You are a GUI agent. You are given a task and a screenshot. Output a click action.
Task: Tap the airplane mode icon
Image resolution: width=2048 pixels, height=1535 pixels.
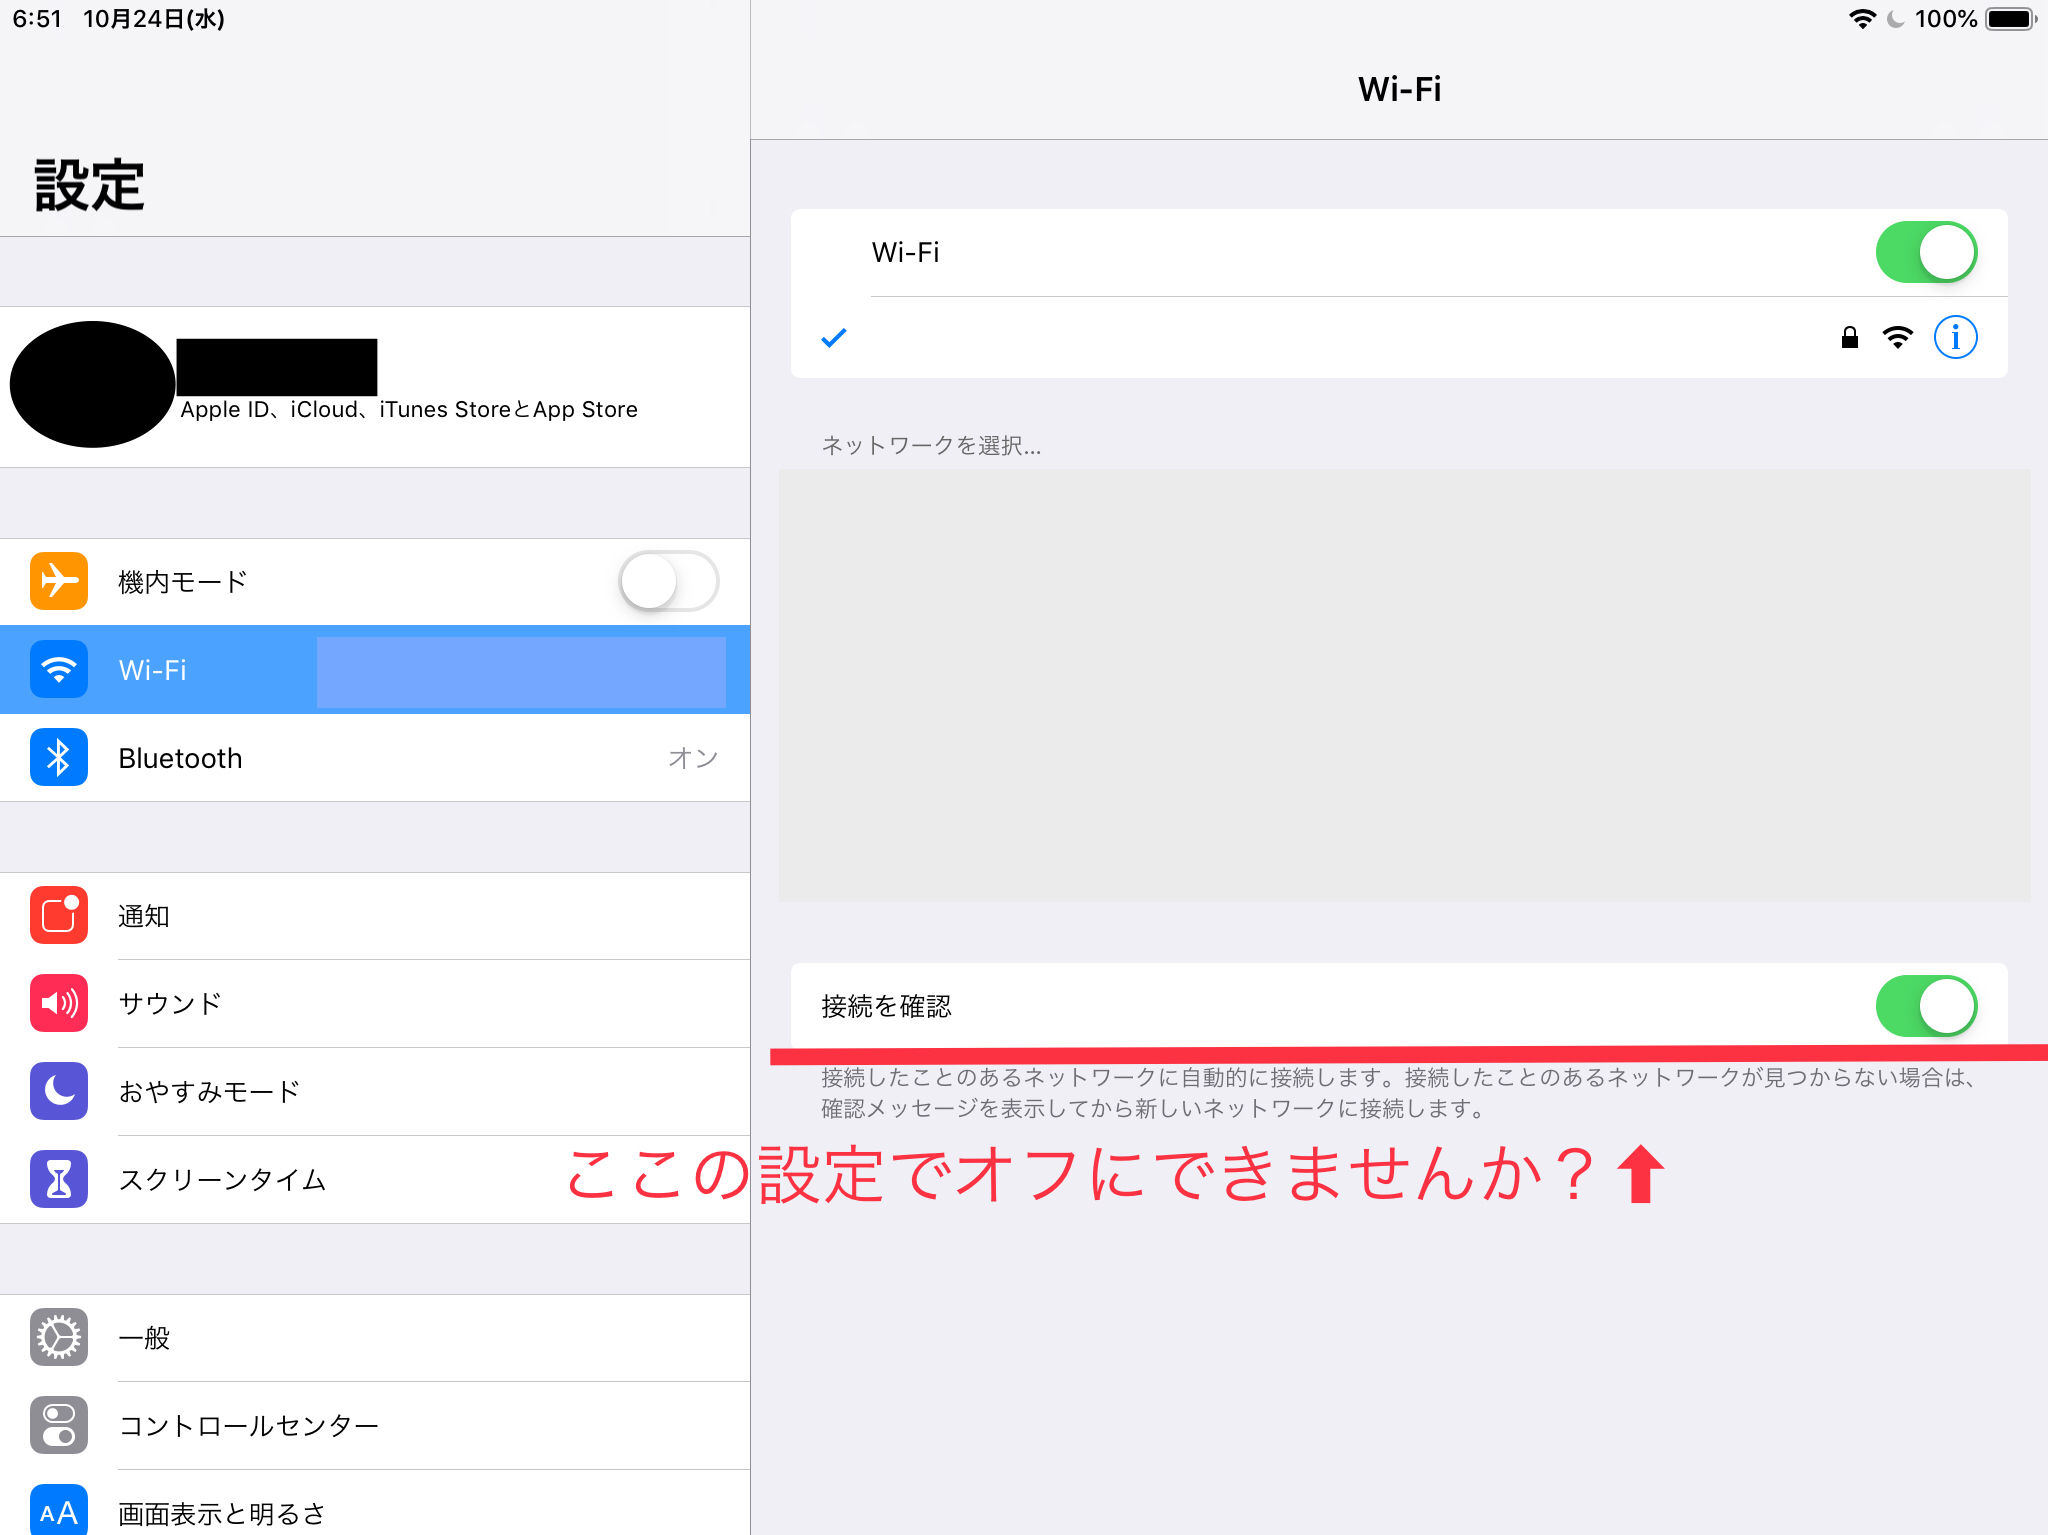tap(59, 581)
